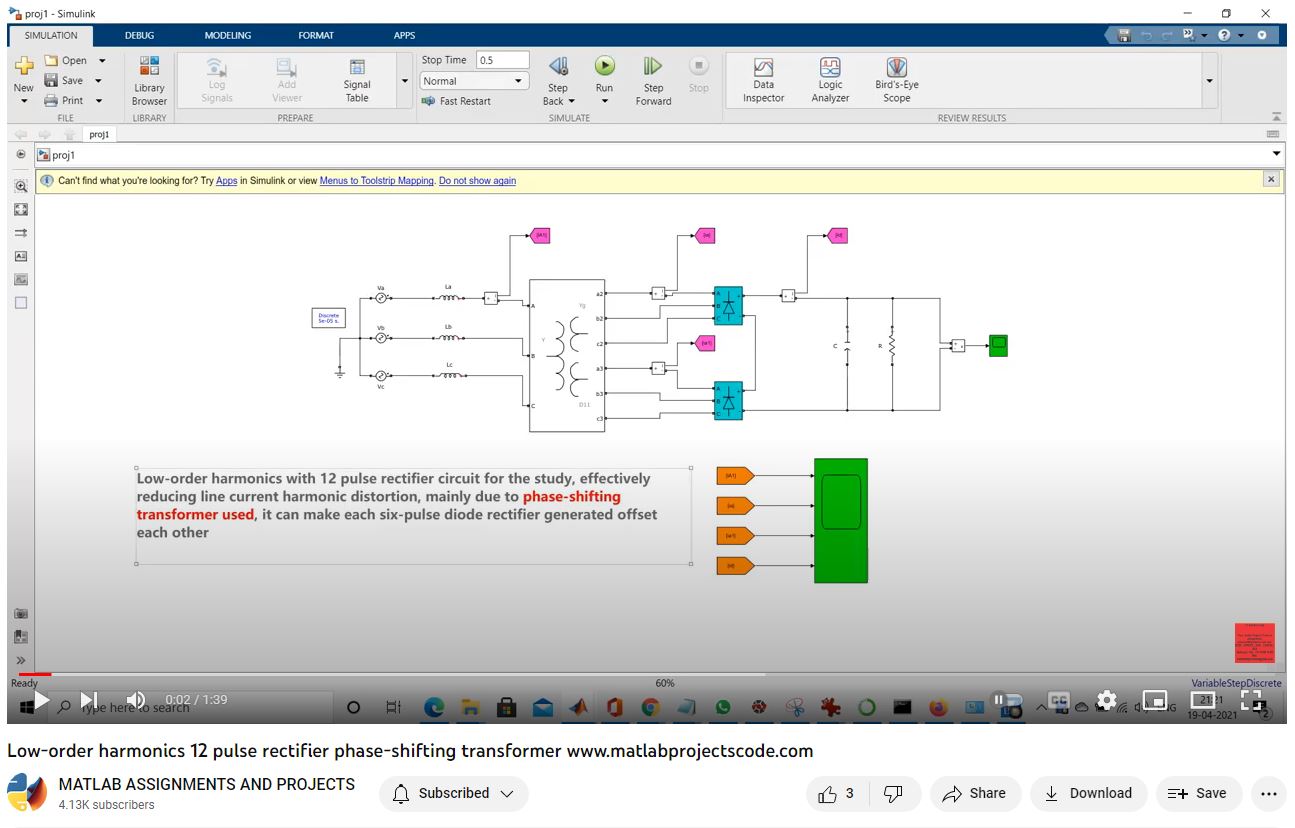Click the Discrete powergui block

coord(329,318)
